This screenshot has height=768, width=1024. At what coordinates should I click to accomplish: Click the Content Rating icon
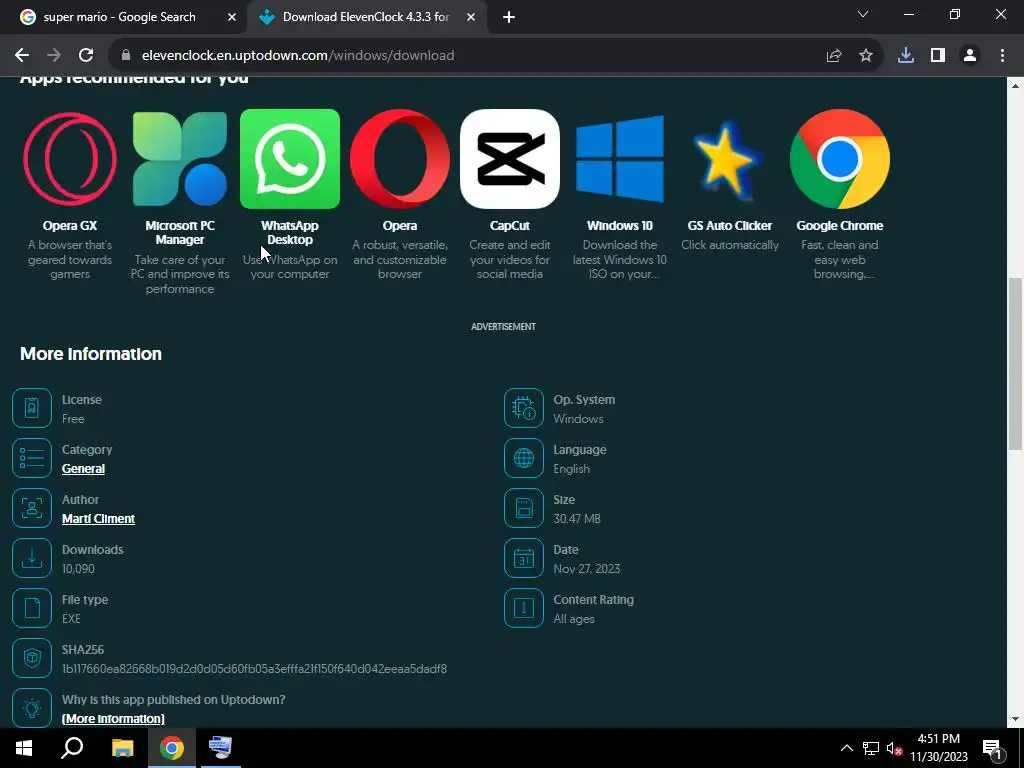coord(524,608)
